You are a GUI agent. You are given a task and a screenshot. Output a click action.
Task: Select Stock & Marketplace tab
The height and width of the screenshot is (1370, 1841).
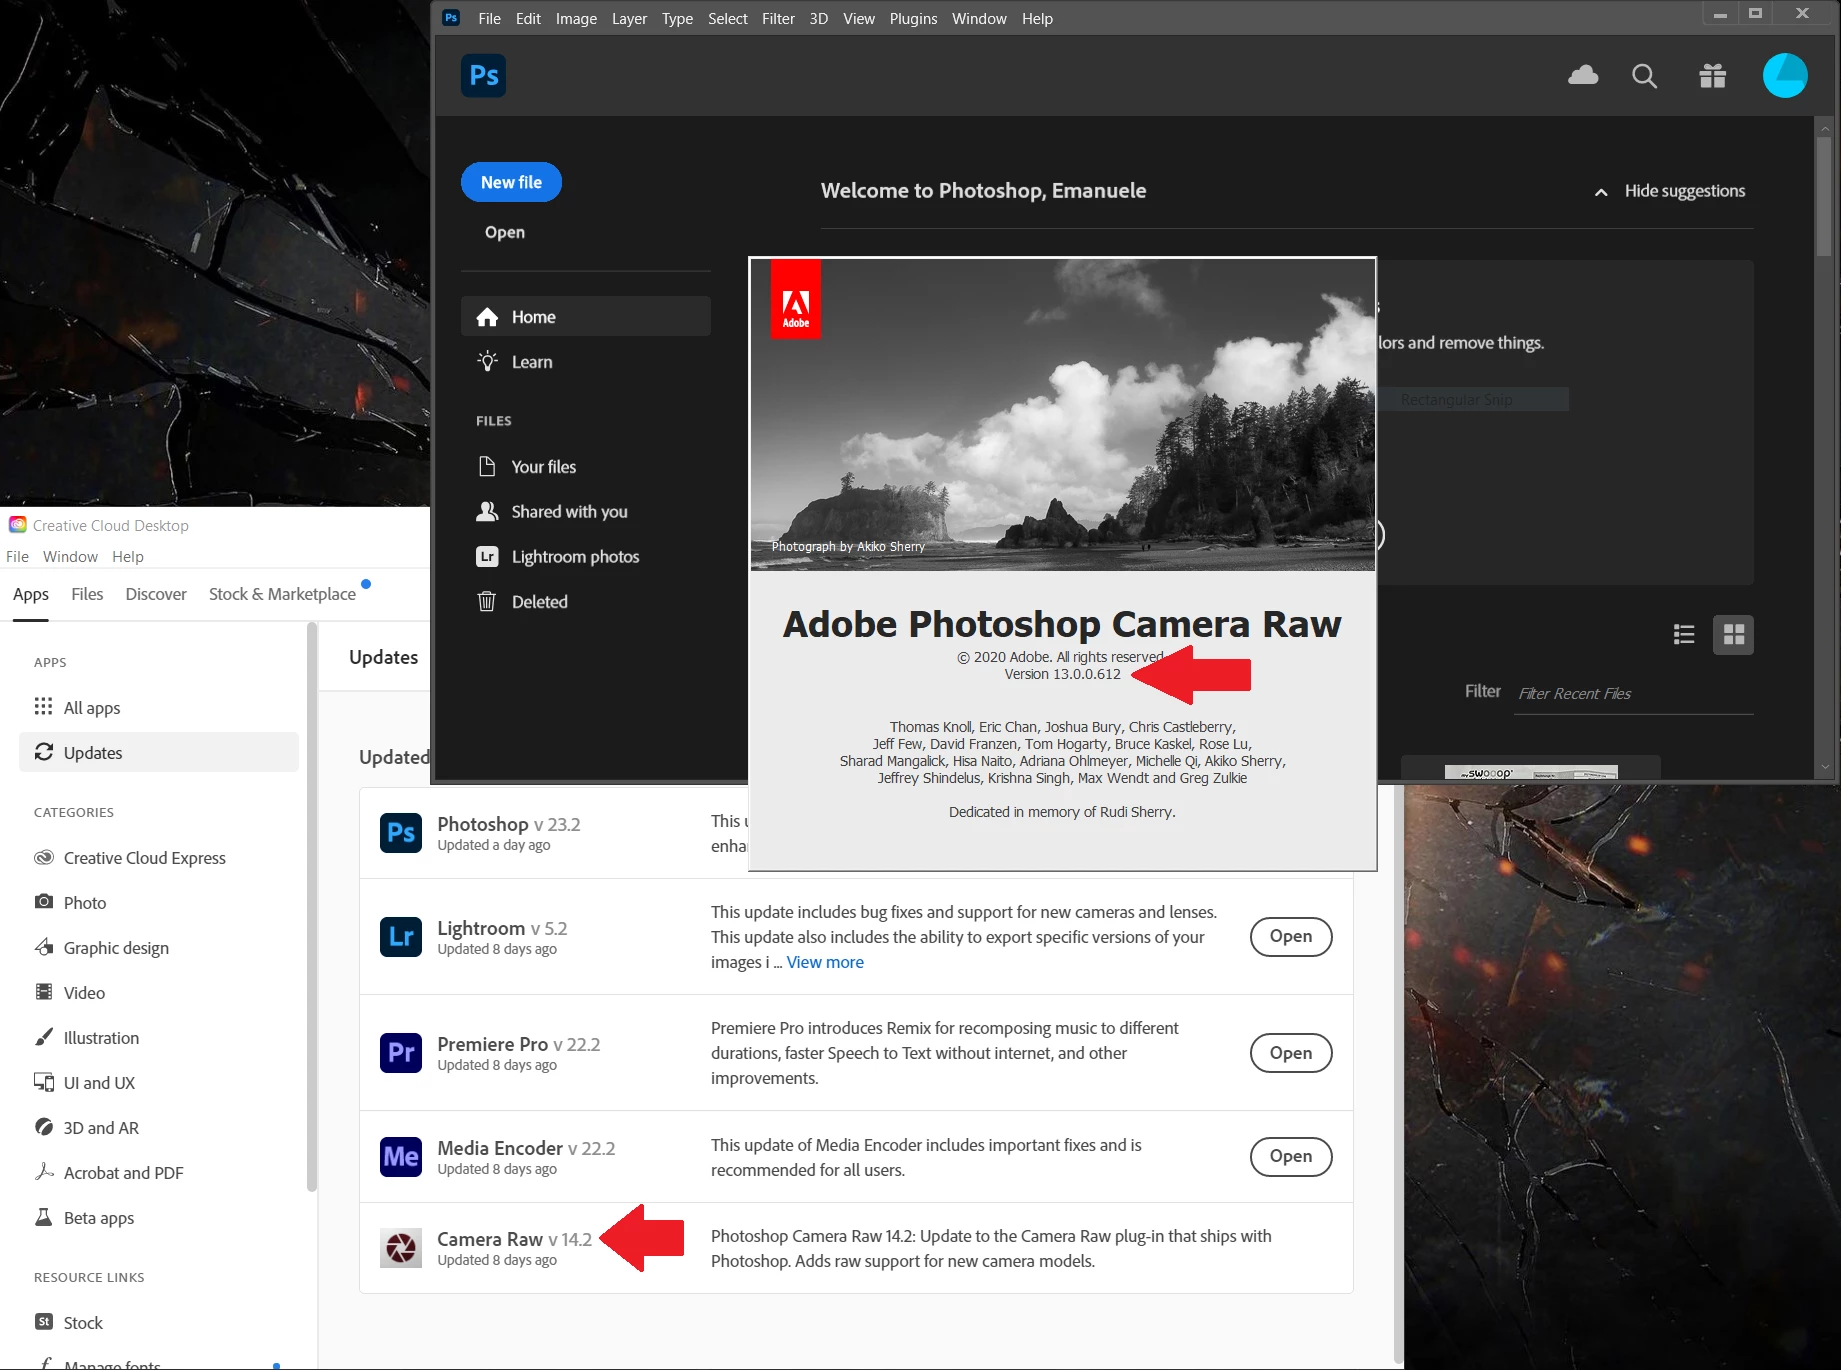(x=282, y=594)
